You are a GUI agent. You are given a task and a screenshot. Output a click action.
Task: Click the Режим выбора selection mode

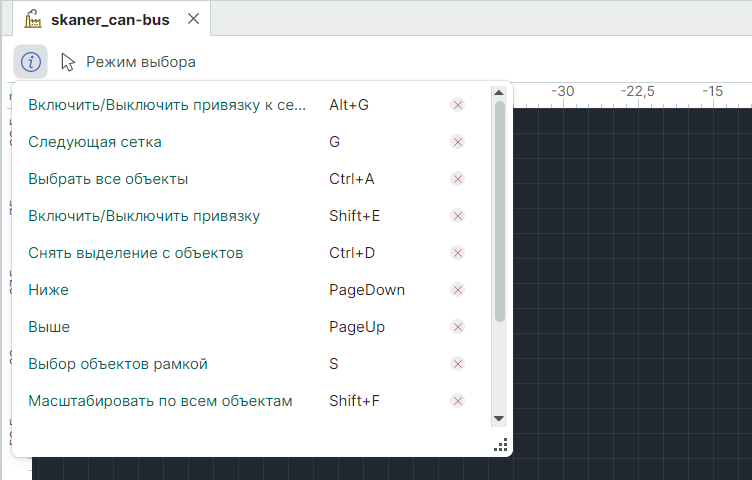tap(127, 62)
